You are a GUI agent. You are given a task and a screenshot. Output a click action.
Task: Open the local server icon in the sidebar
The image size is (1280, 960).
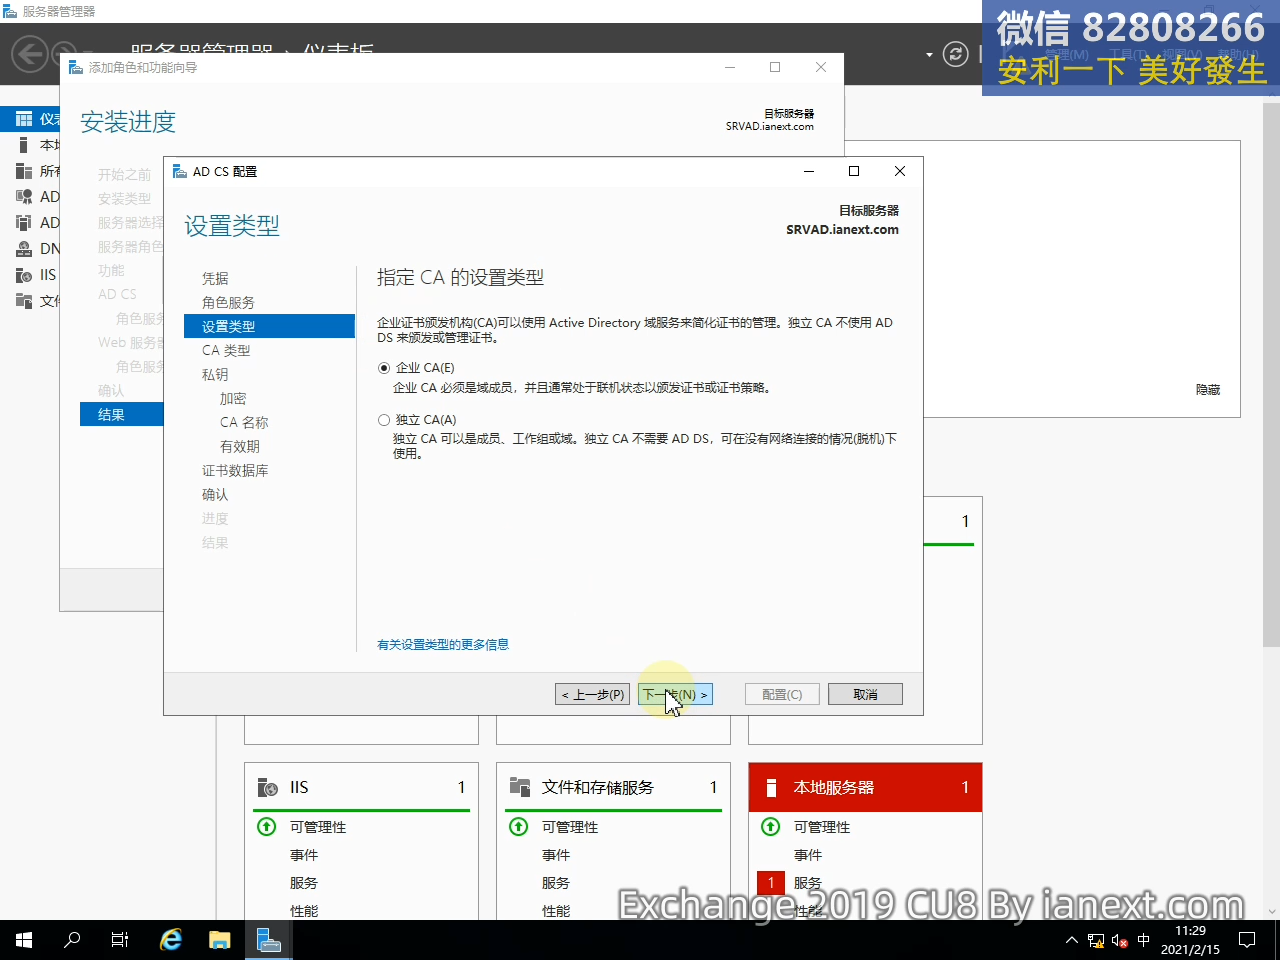pos(24,145)
